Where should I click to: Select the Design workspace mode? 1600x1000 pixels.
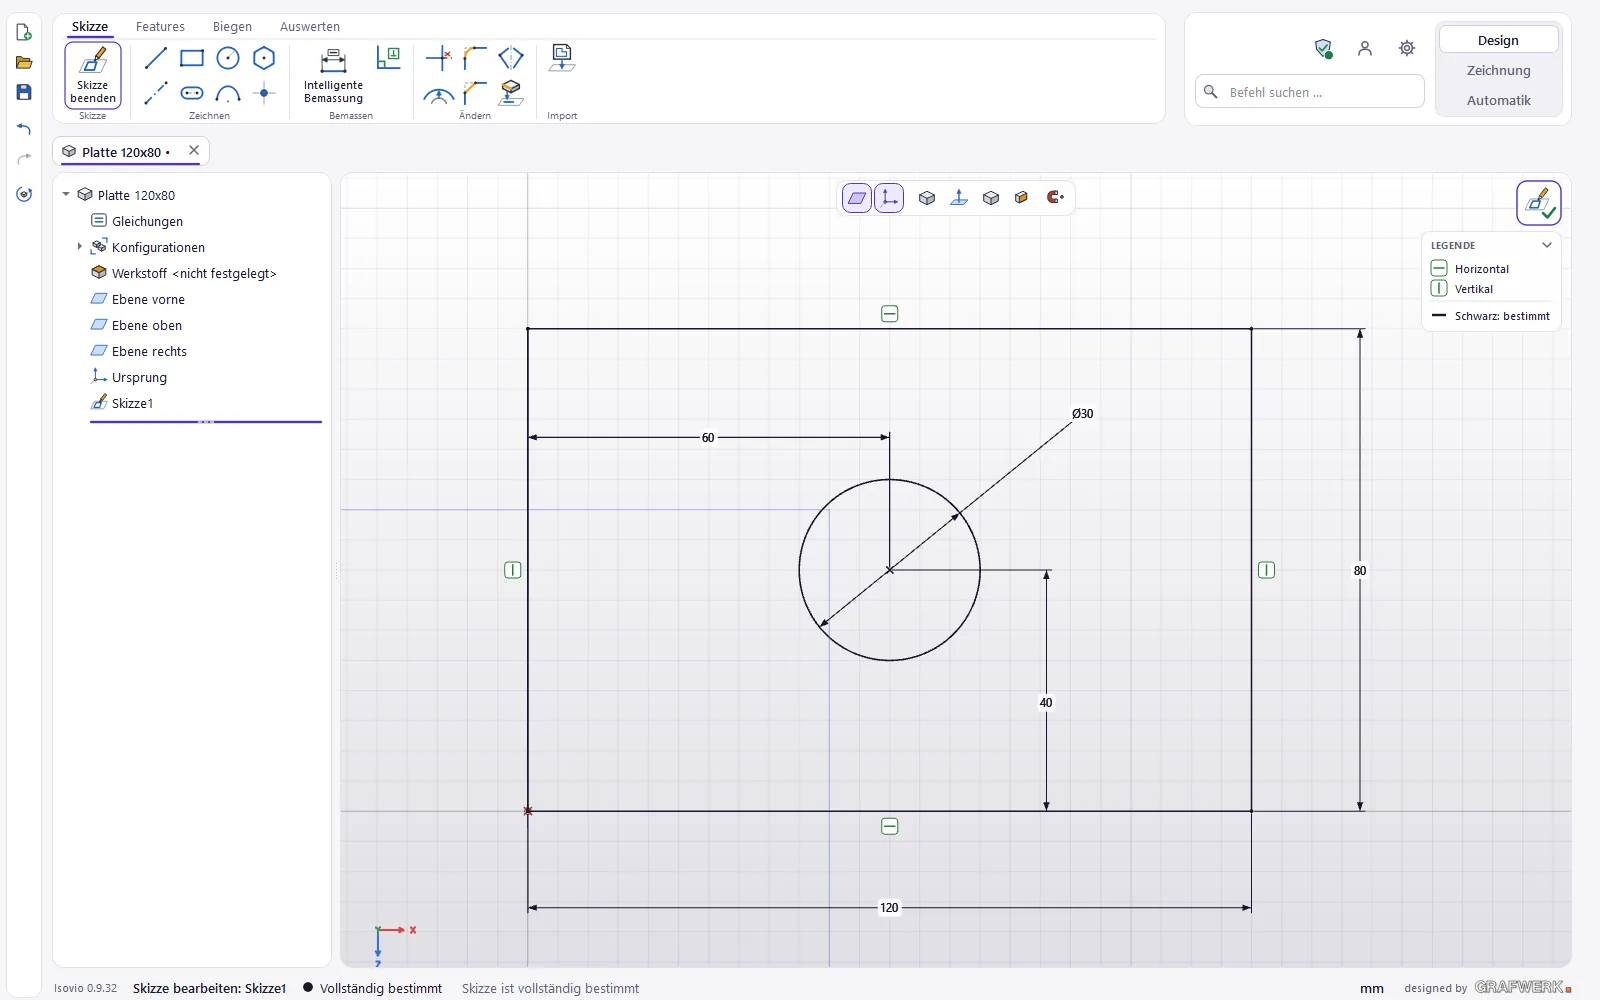[x=1498, y=40]
